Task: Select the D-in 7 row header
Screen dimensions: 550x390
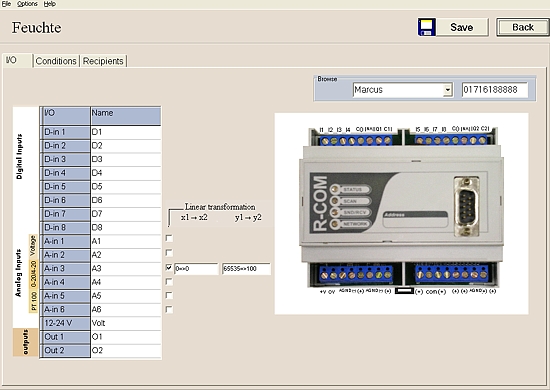Action: [x=65, y=214]
